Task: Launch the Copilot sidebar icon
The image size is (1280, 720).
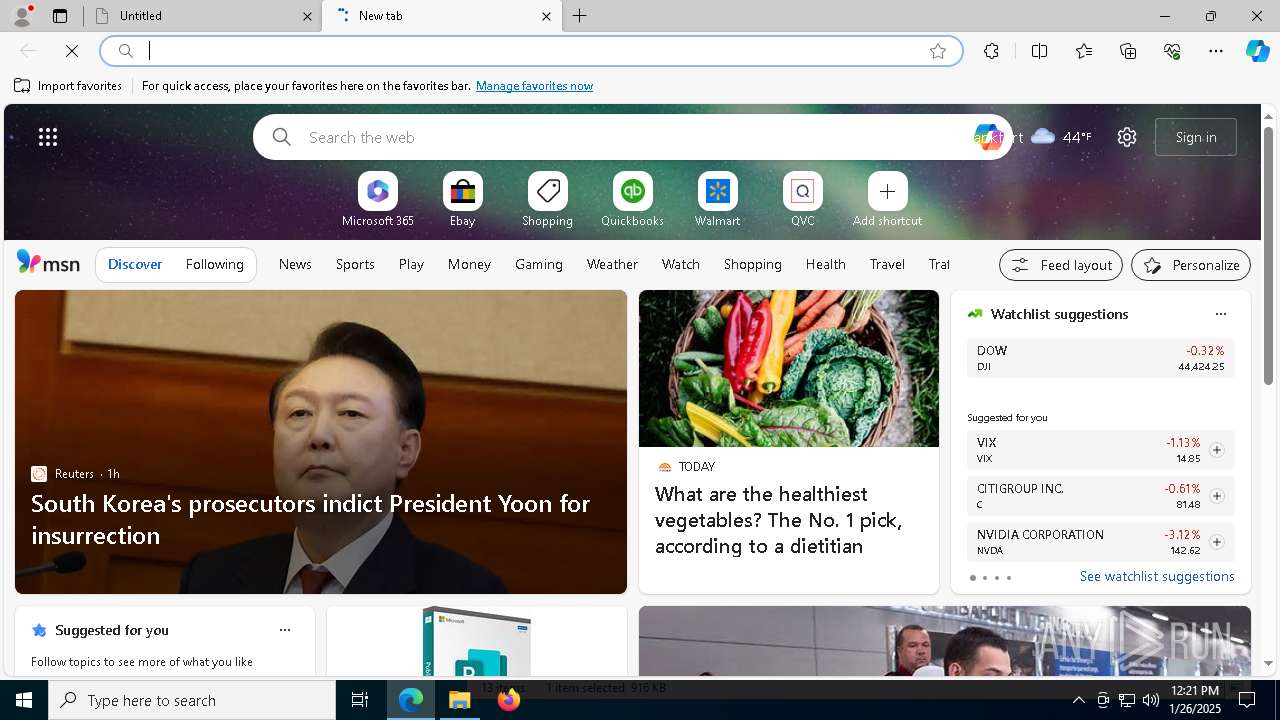Action: click(x=1257, y=51)
